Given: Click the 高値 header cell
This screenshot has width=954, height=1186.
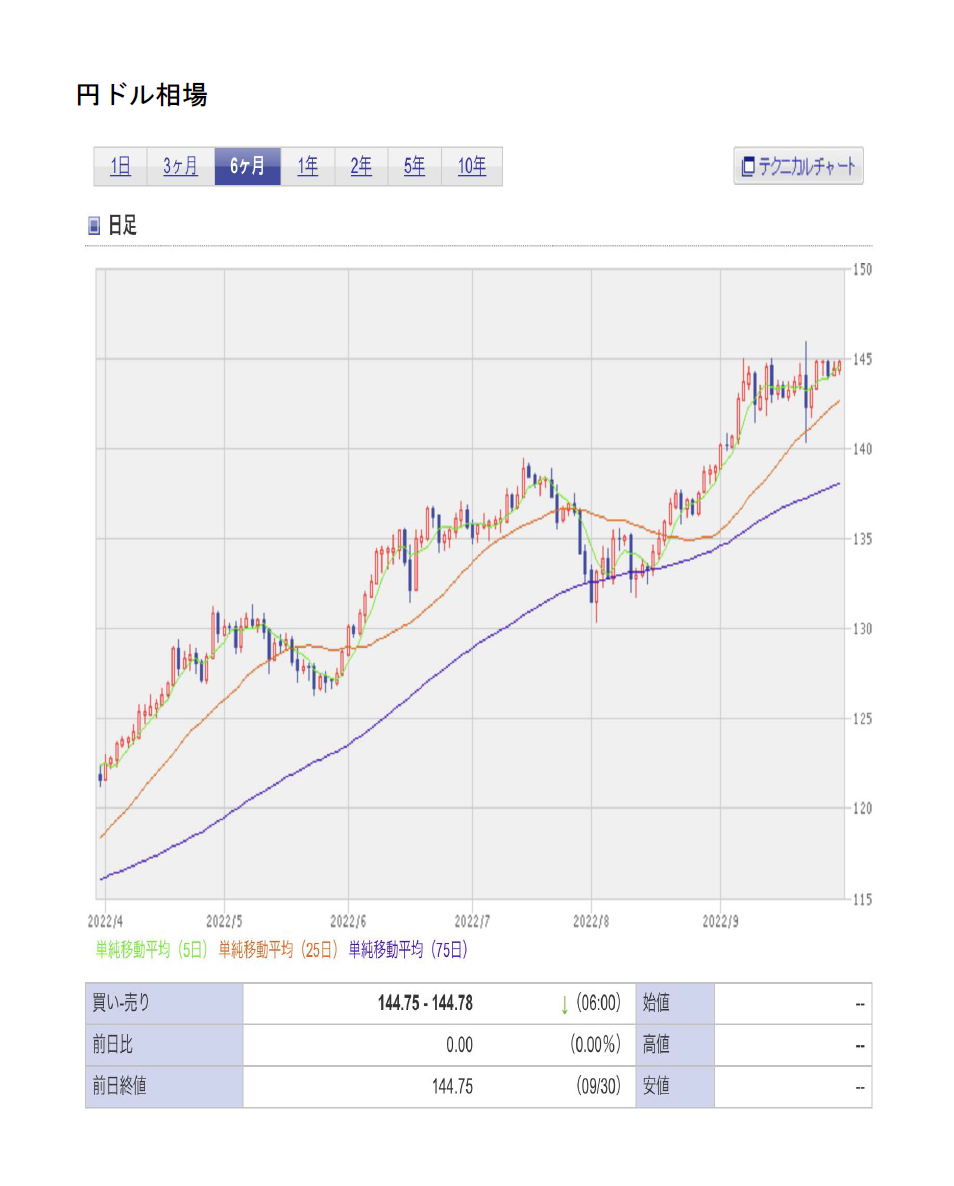Looking at the screenshot, I should 675,1045.
